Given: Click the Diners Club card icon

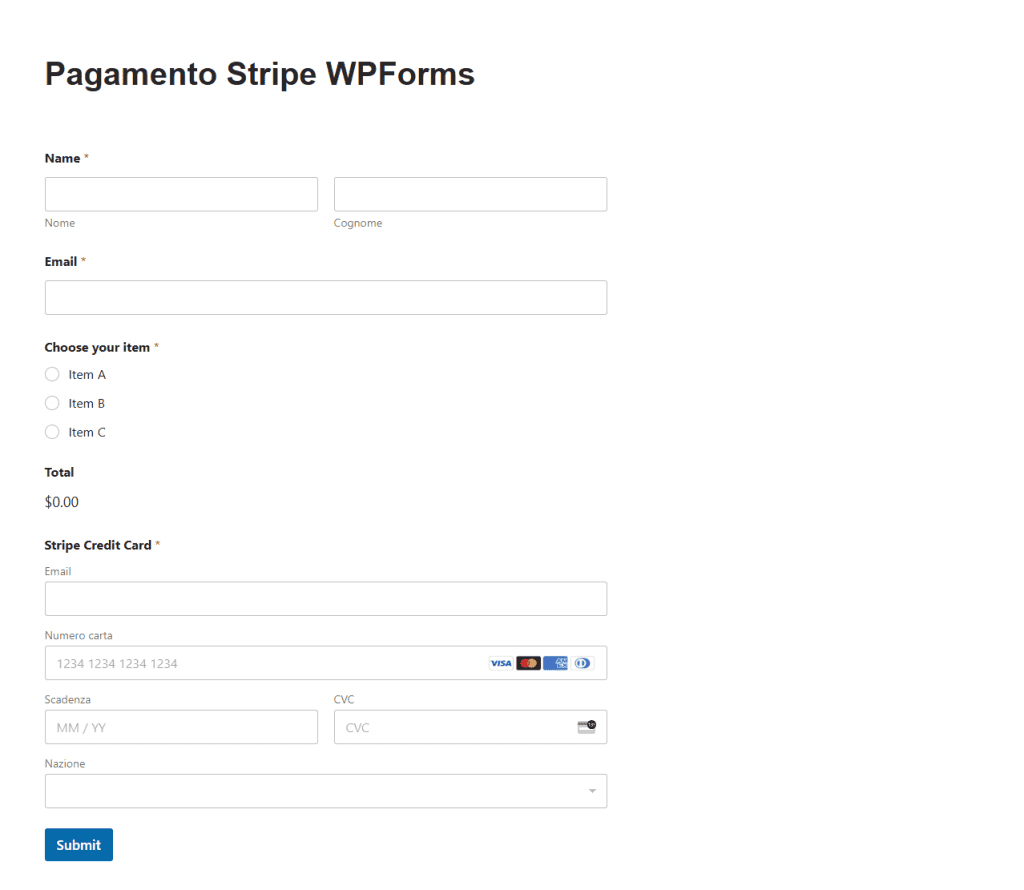Looking at the screenshot, I should pyautogui.click(x=582, y=663).
